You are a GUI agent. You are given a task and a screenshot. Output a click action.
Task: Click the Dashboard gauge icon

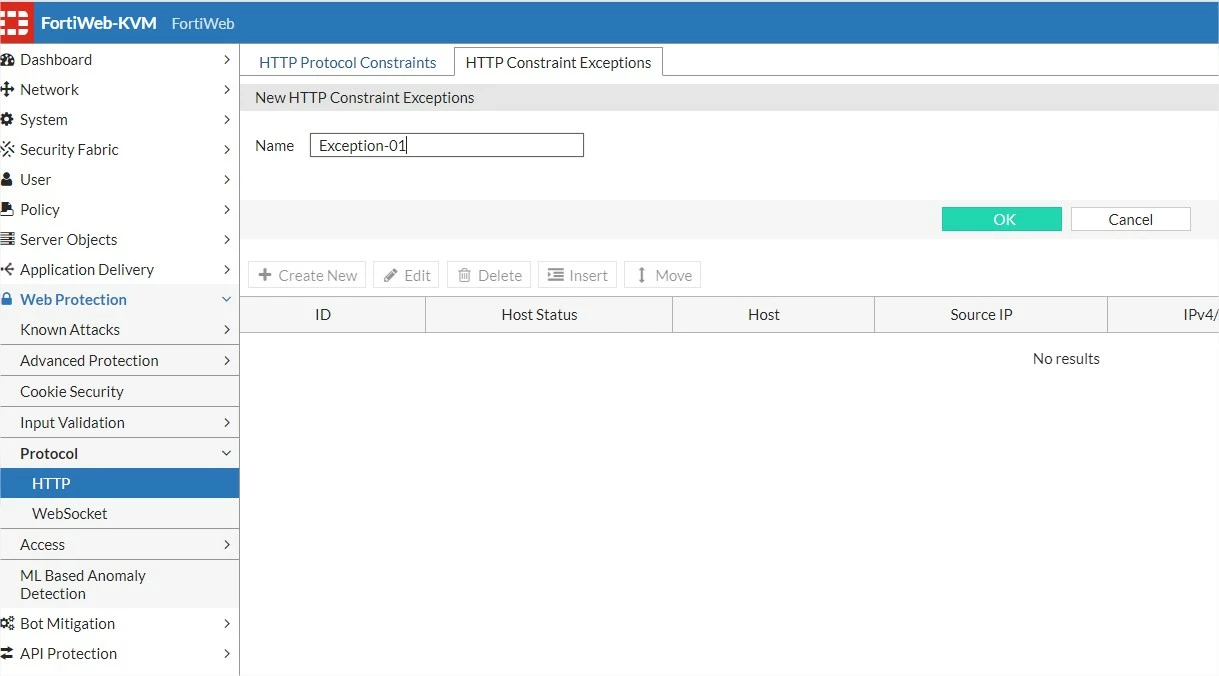coord(6,60)
